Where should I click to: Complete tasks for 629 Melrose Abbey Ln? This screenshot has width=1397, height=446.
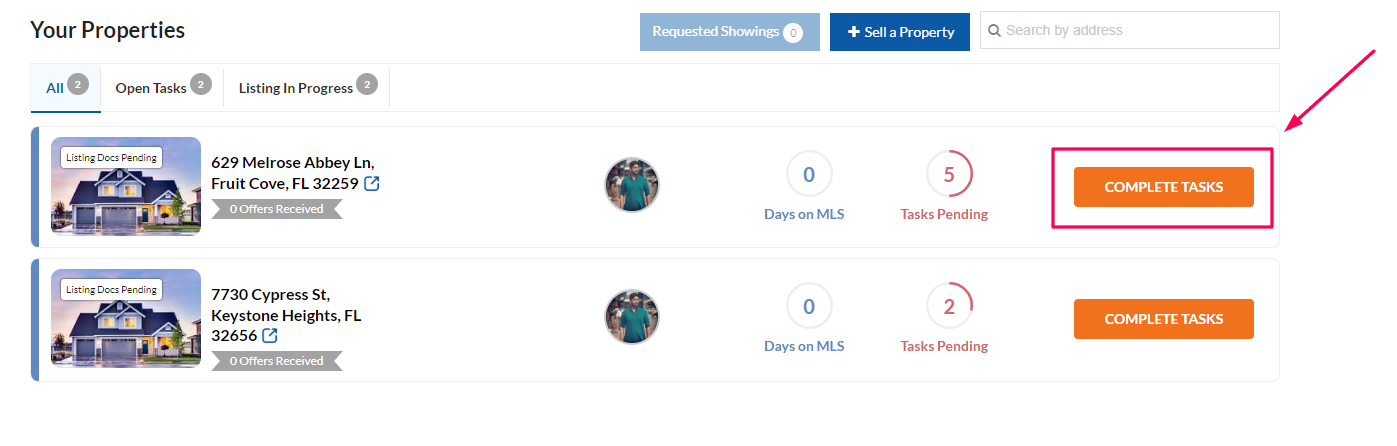pyautogui.click(x=1163, y=187)
